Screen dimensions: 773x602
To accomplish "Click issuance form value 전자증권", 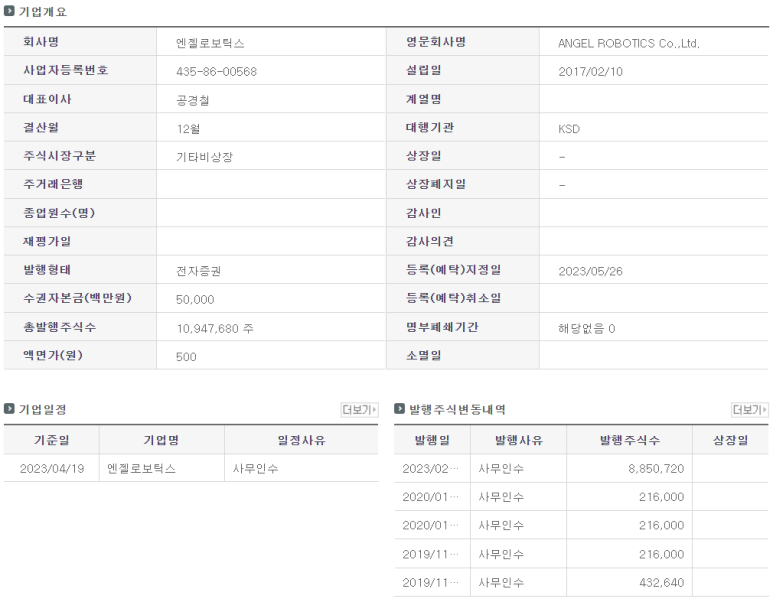I will [199, 271].
